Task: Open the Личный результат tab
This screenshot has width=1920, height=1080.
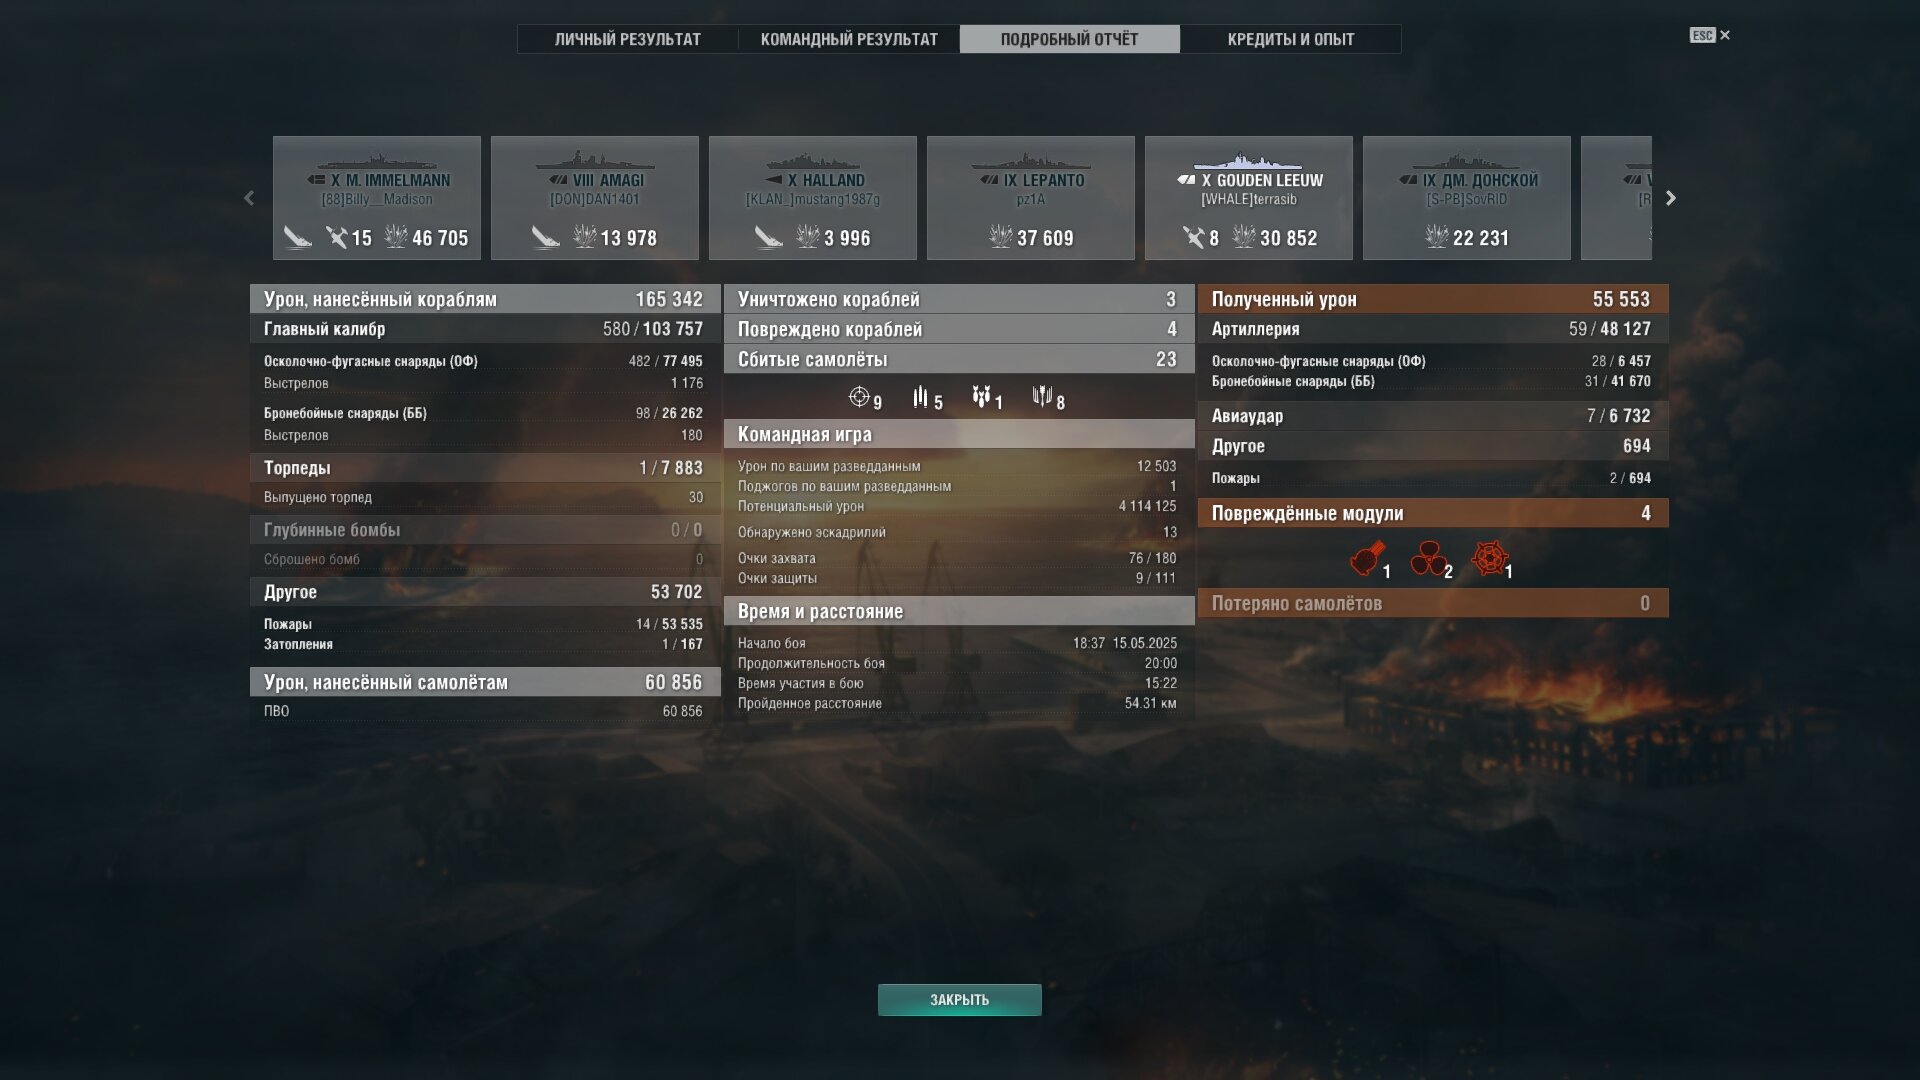Action: [x=628, y=39]
